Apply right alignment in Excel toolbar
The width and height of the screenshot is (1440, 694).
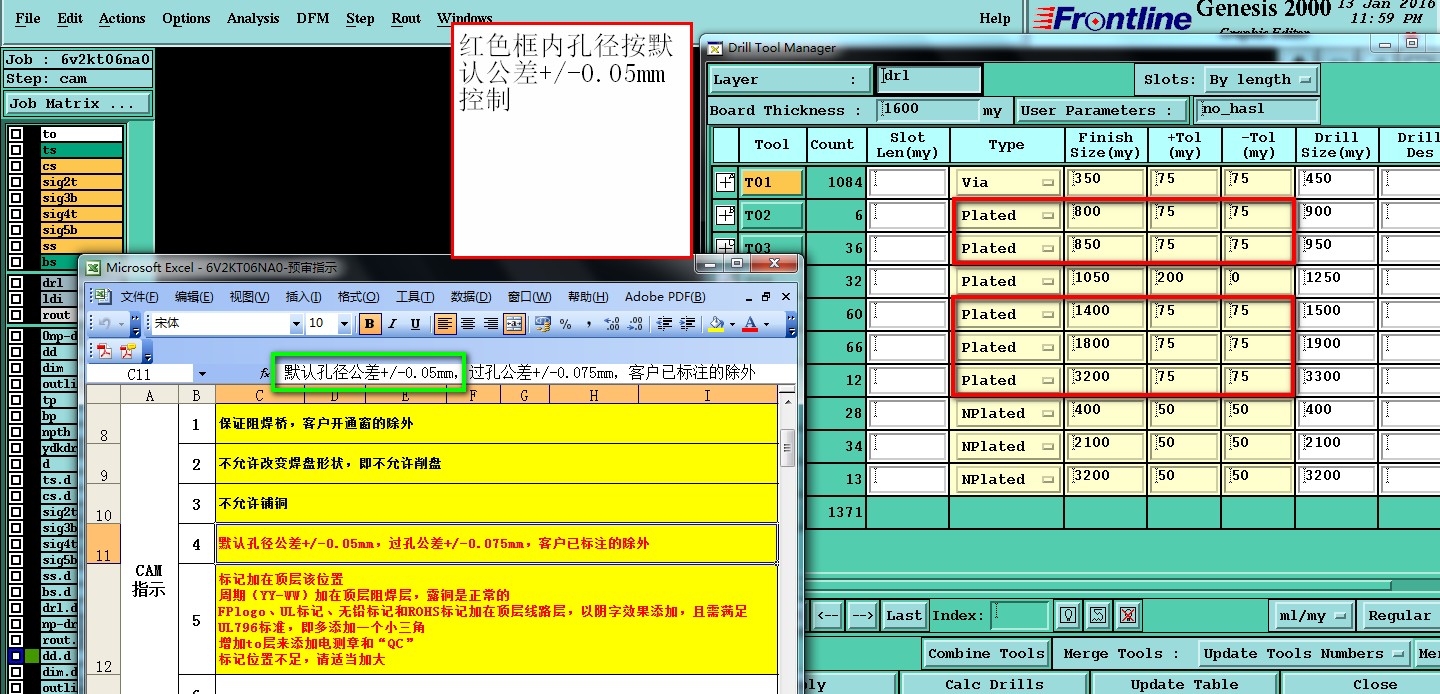point(491,324)
